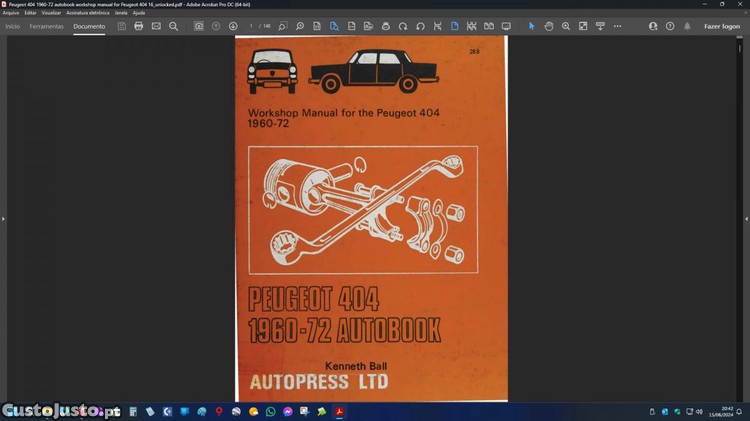750x421 pixels.
Task: Select the hand pan tool
Action: pyautogui.click(x=549, y=26)
